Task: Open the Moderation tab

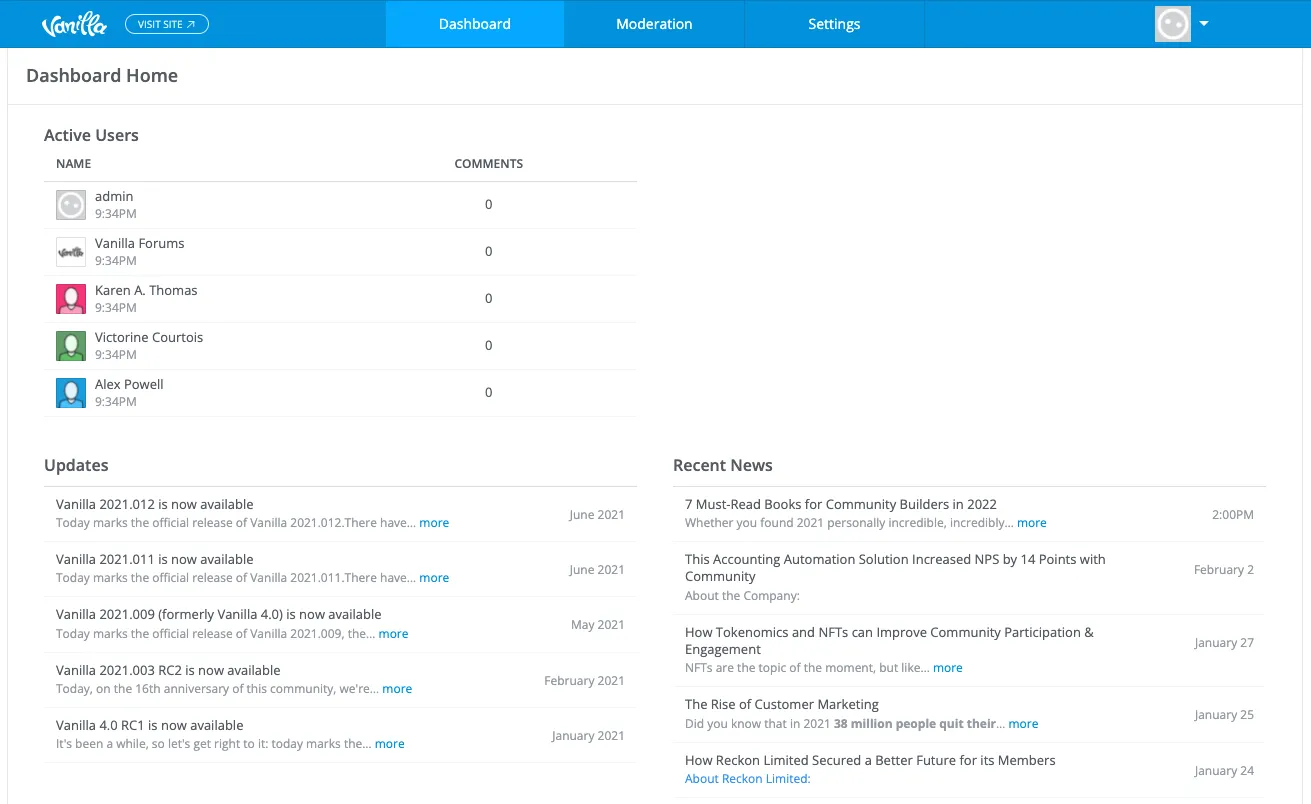Action: [654, 24]
